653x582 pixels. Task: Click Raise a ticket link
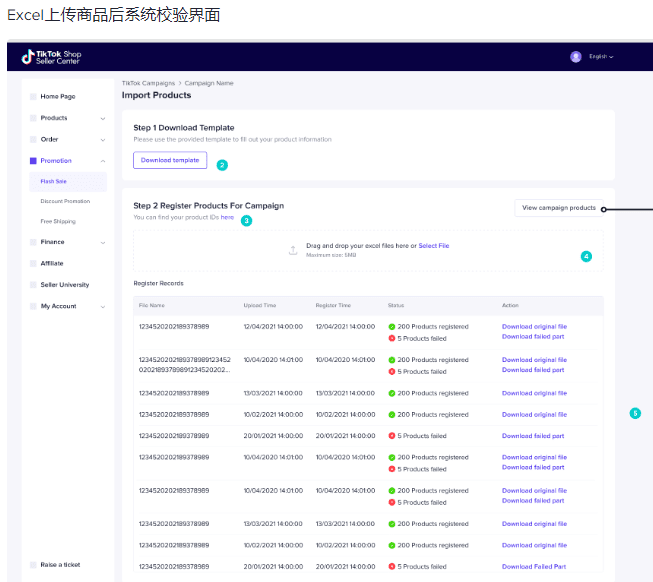60,565
